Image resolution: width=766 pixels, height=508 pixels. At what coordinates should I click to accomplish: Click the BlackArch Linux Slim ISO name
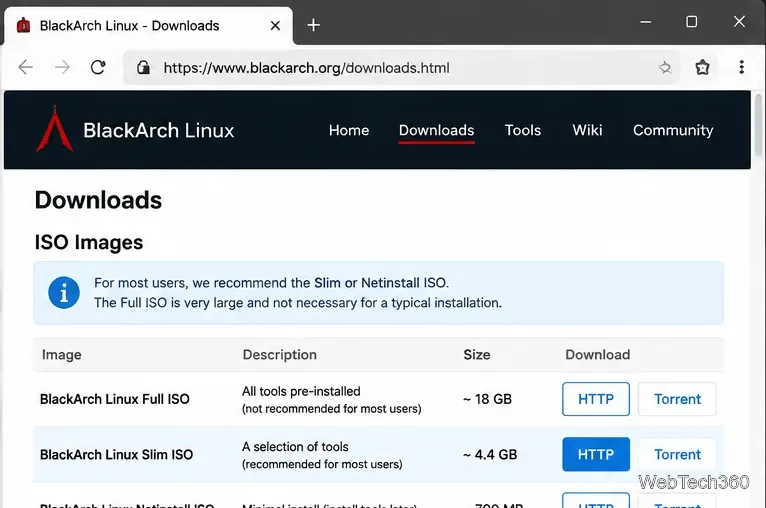click(116, 455)
